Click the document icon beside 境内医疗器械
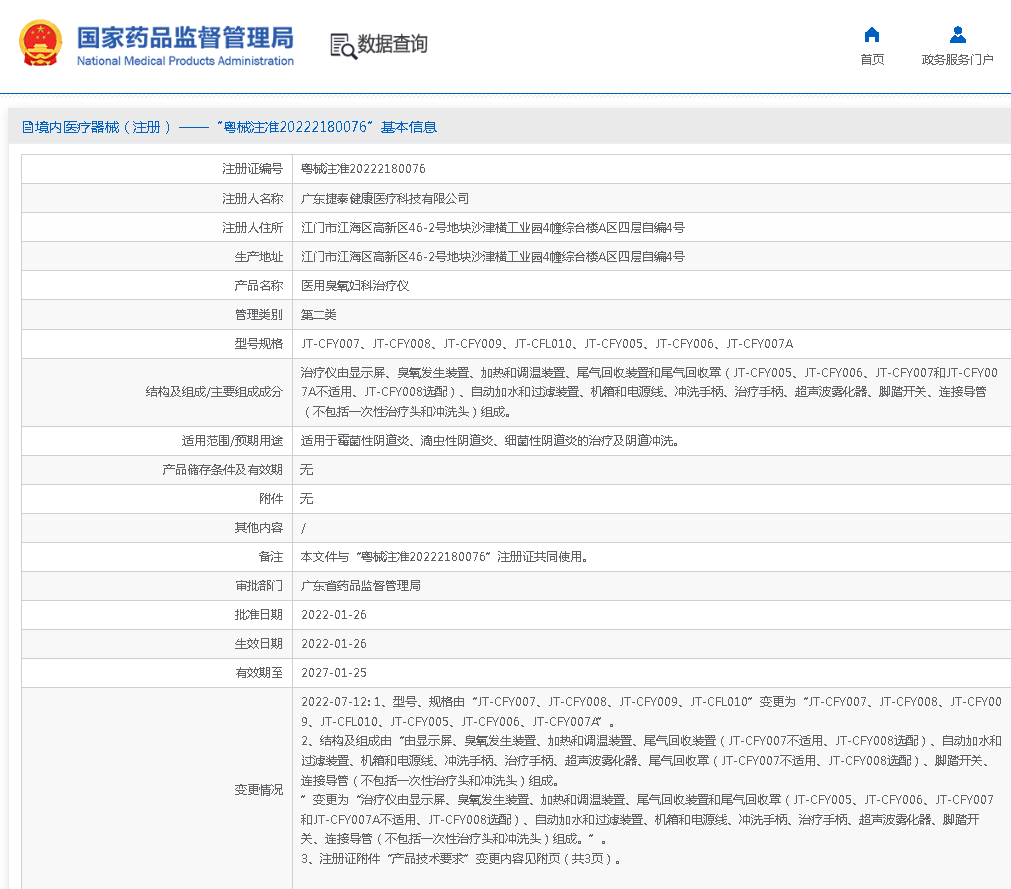1011x889 pixels. point(28,128)
